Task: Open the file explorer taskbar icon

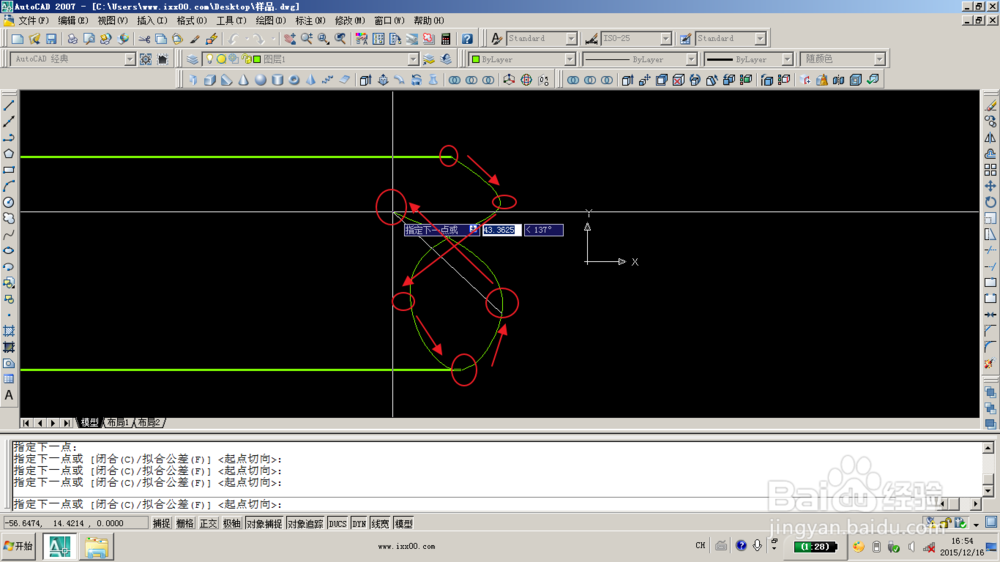Action: 96,547
